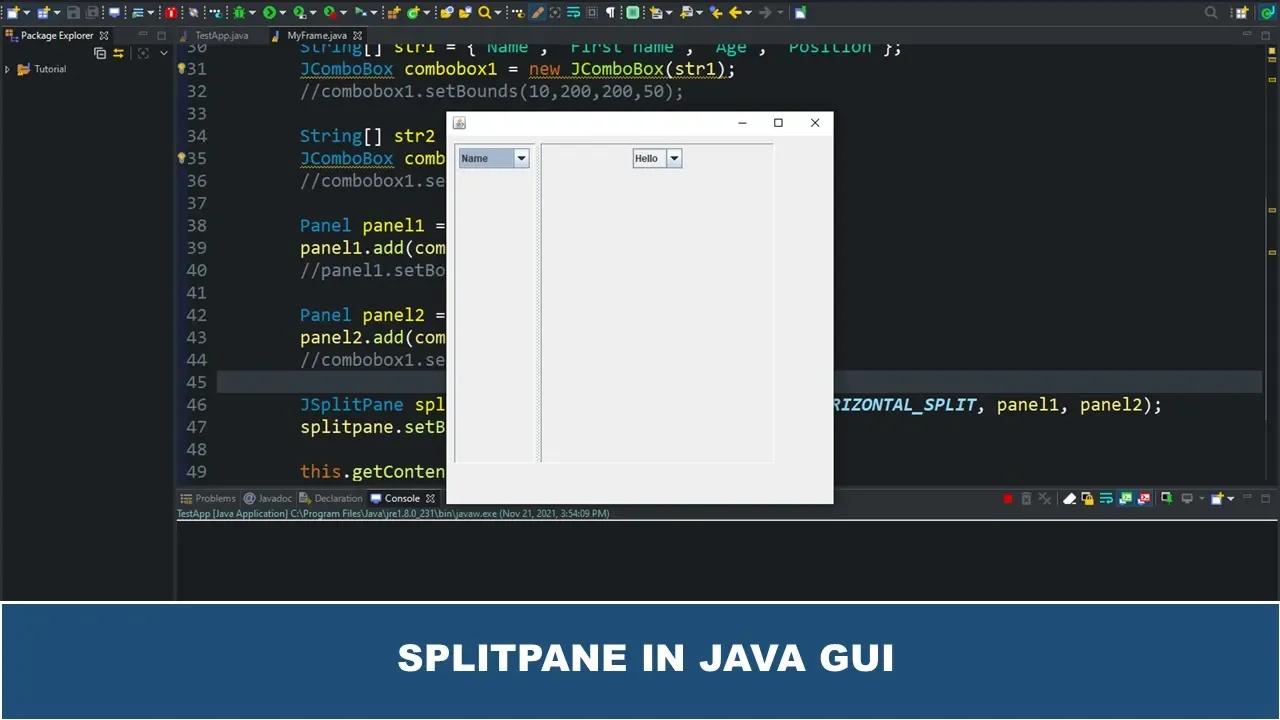The width and height of the screenshot is (1280, 720).
Task: Minimize the Java app window
Action: [742, 123]
